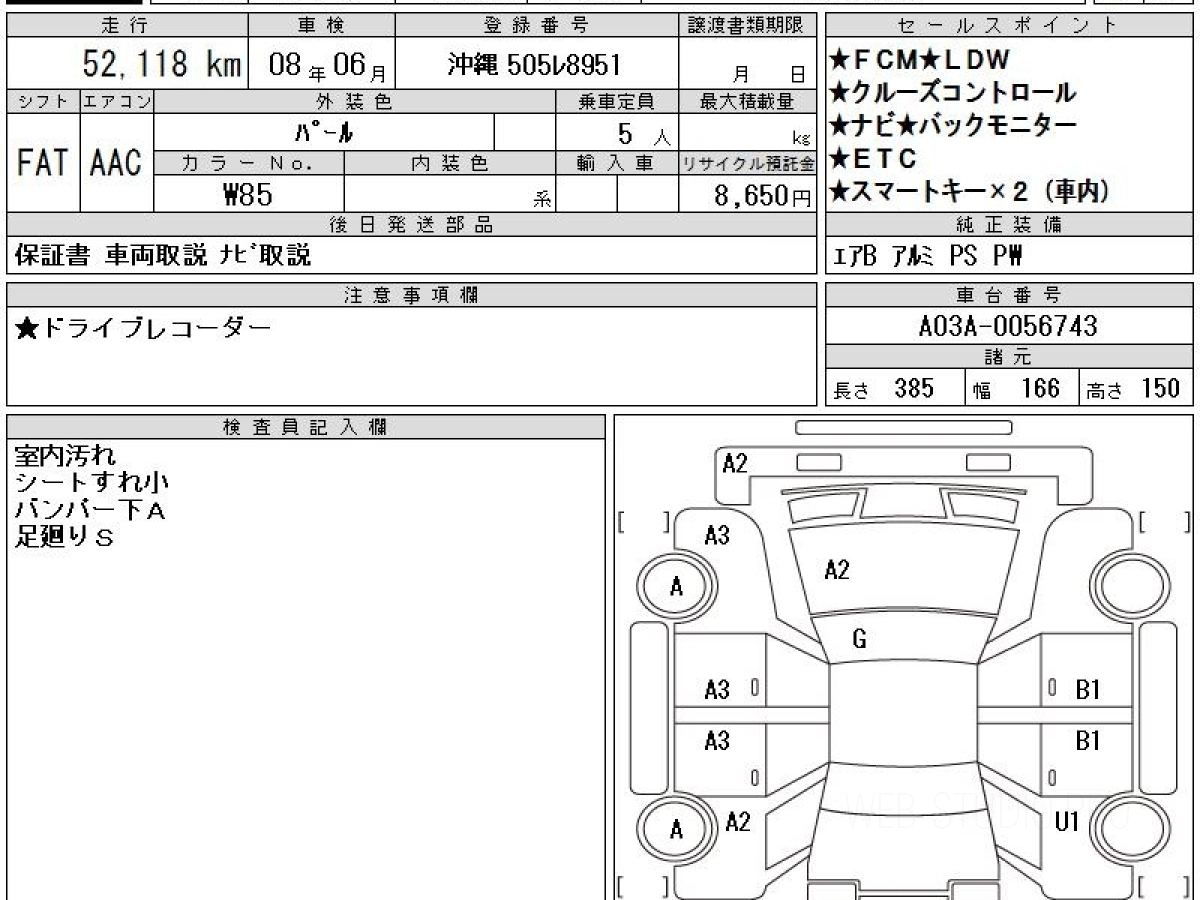
Task: Click the front wheel circle marked A
Action: (x=677, y=587)
